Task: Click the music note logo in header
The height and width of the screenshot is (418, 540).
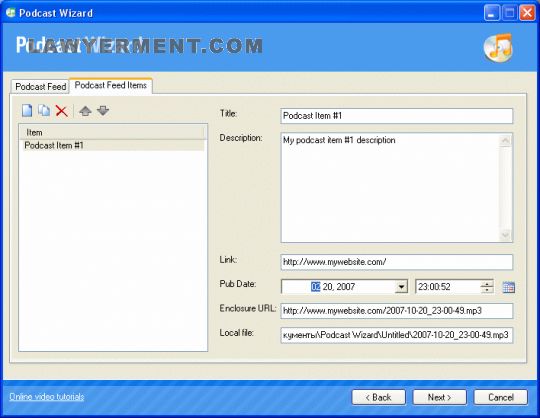Action: [x=498, y=48]
